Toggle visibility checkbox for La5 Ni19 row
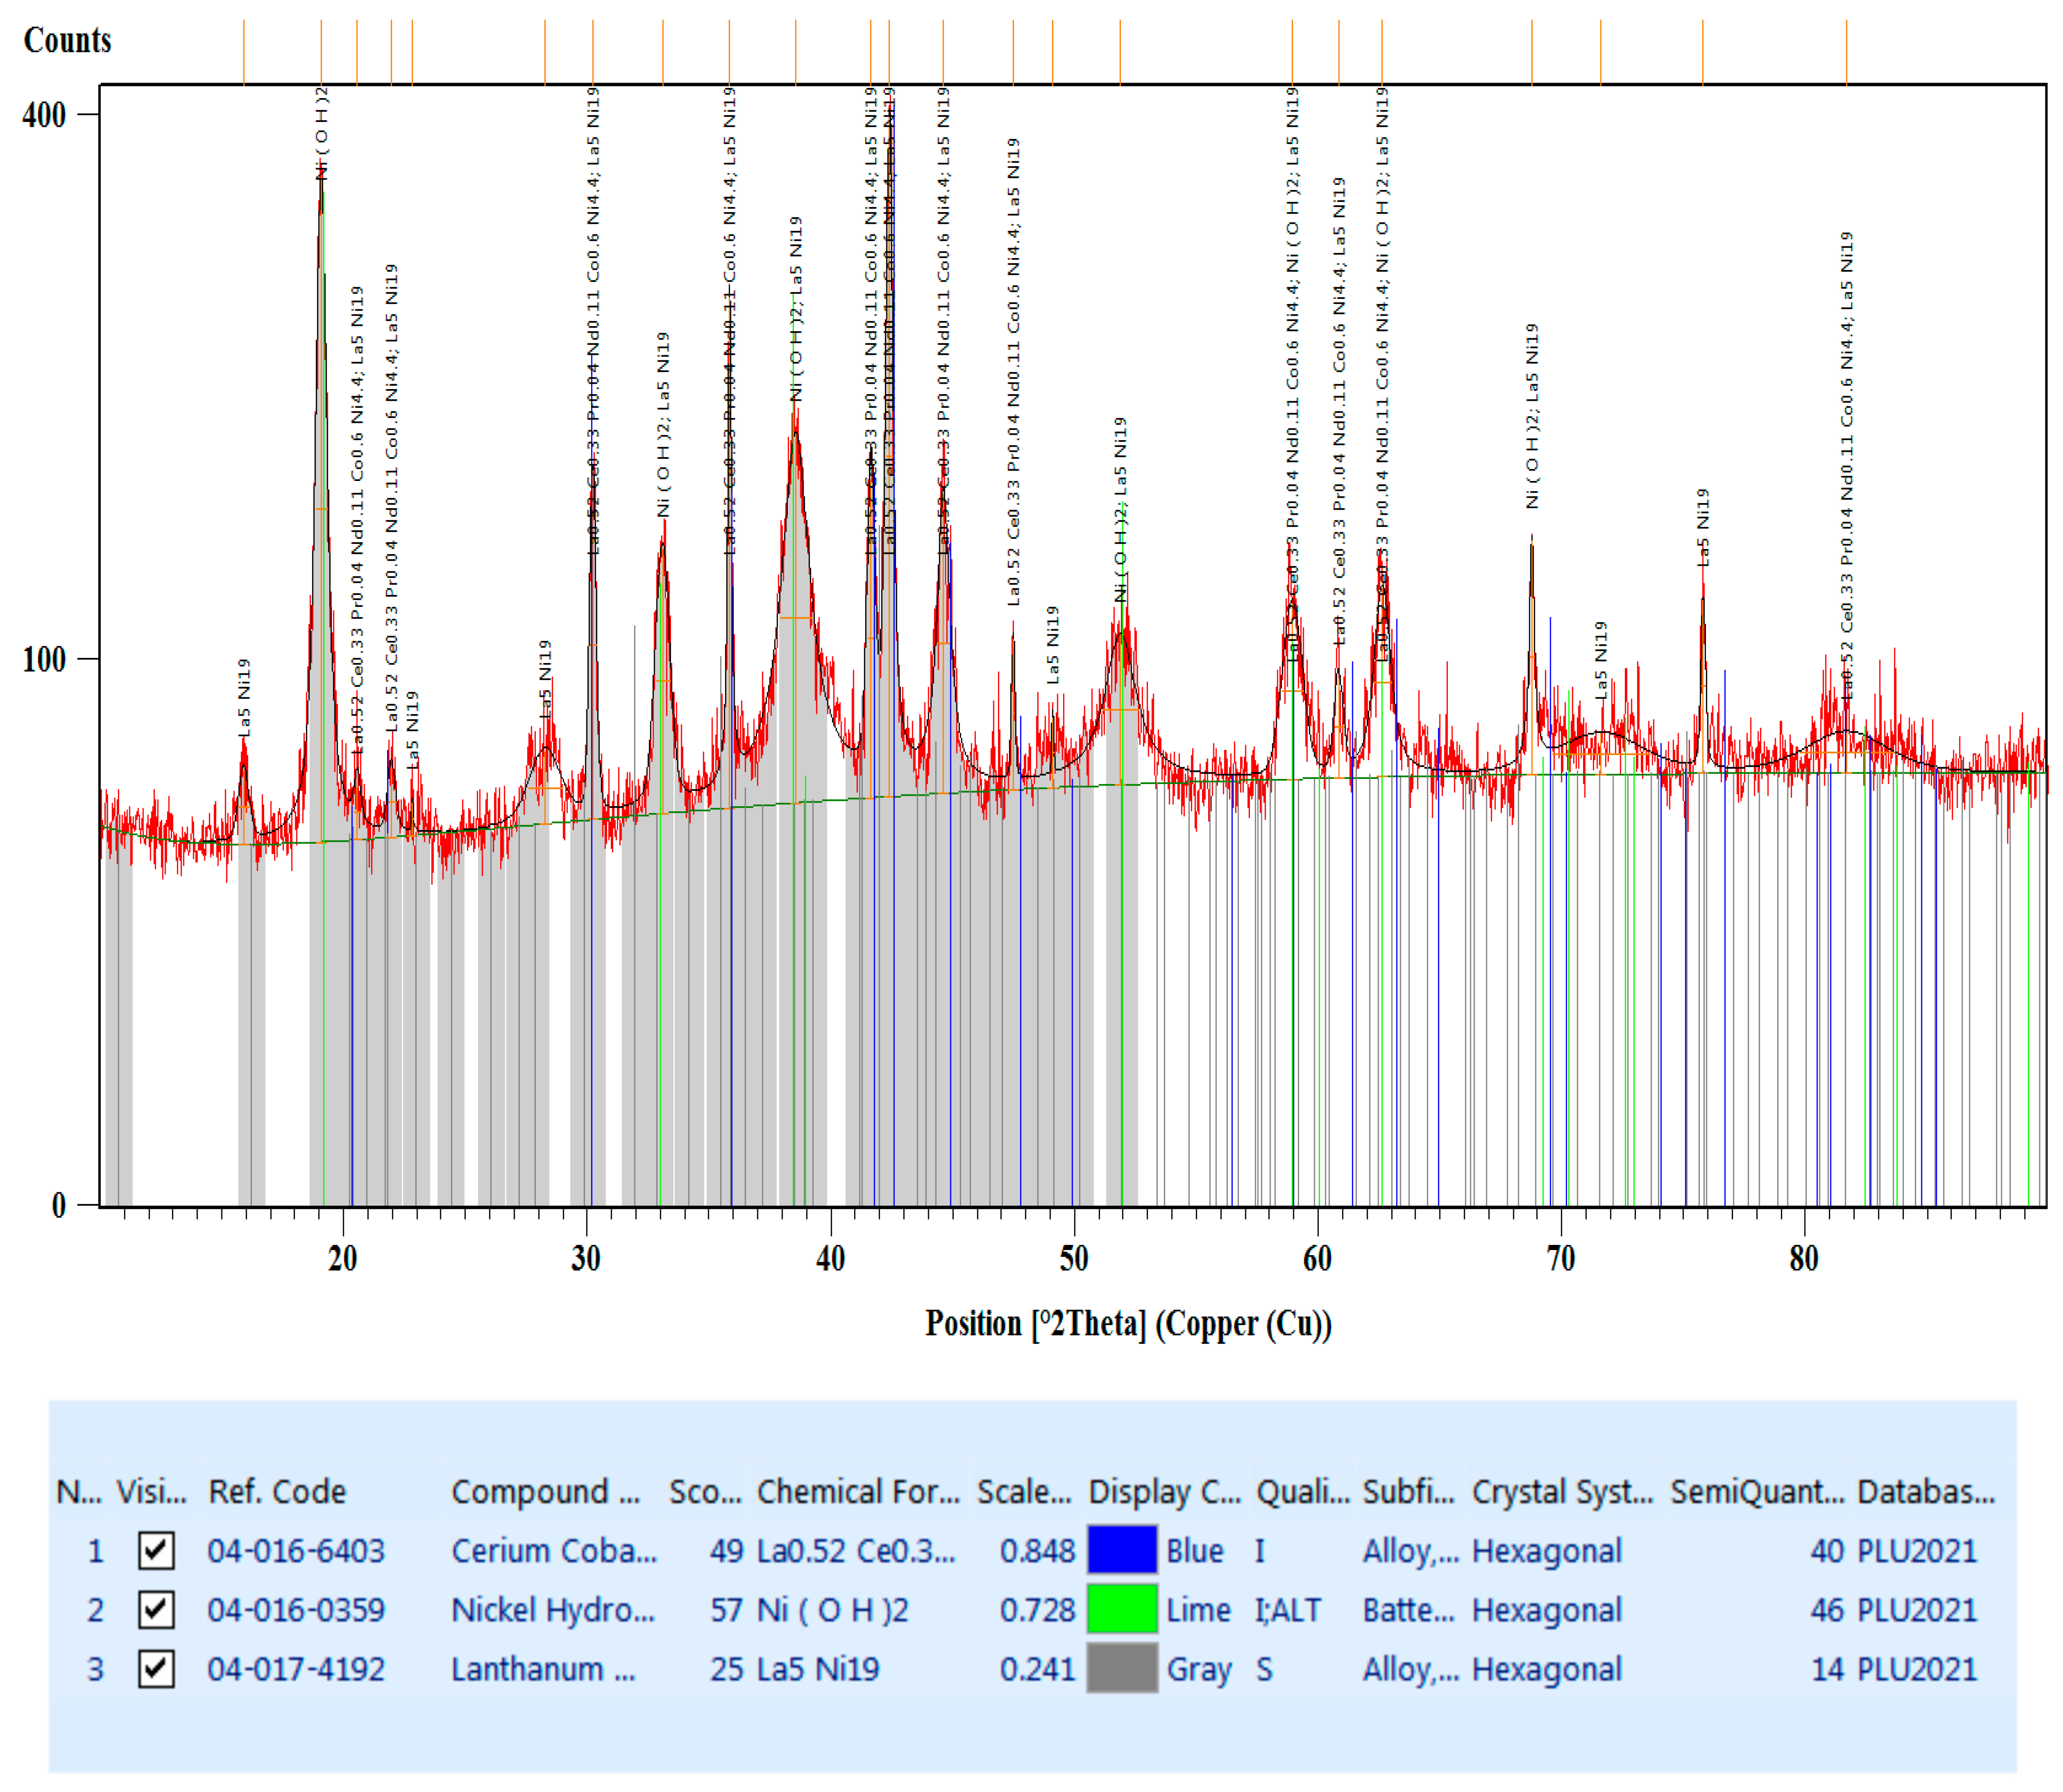This screenshot has width=2063, height=1792. 156,1668
